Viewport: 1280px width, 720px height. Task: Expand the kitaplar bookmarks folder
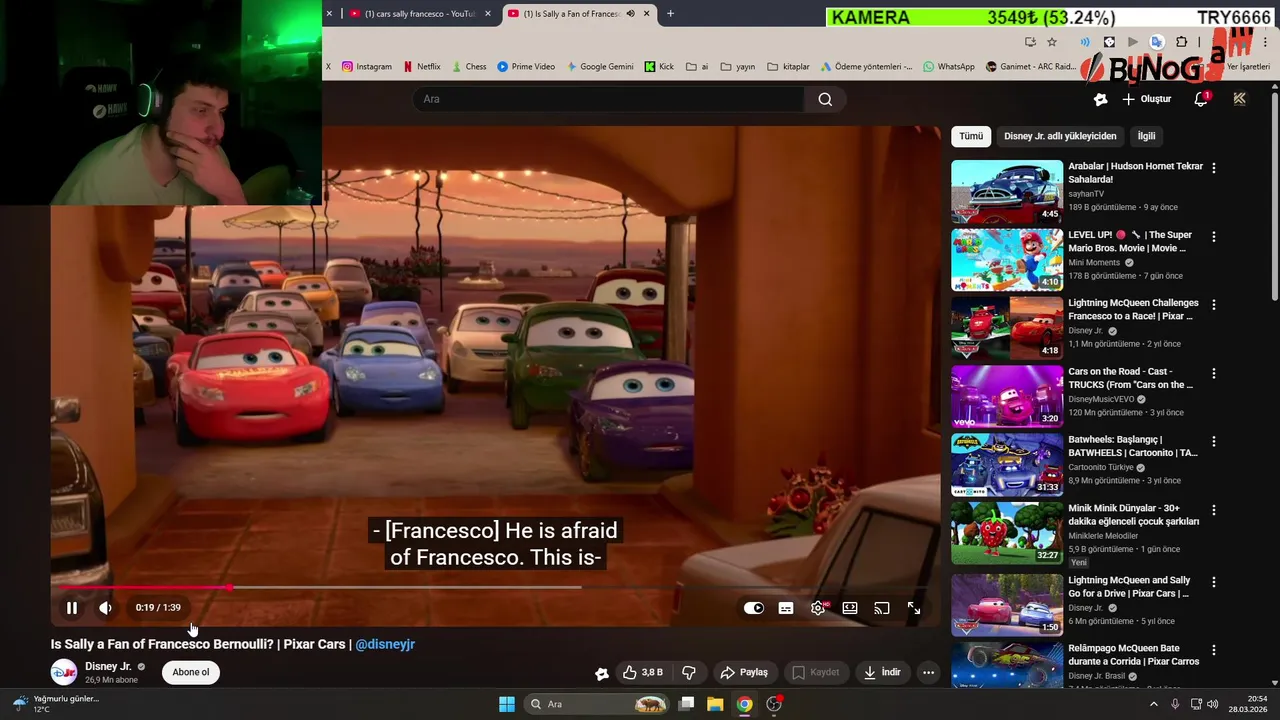pyautogui.click(x=788, y=67)
